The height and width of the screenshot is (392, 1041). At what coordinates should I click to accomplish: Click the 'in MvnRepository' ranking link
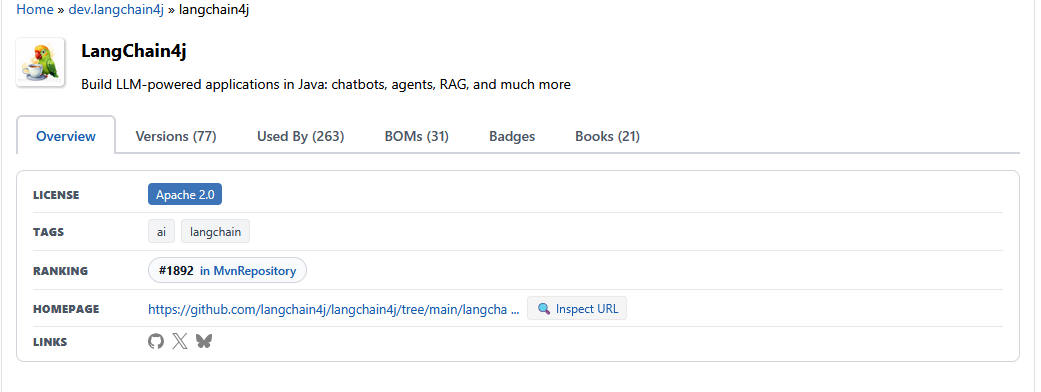[x=248, y=270]
